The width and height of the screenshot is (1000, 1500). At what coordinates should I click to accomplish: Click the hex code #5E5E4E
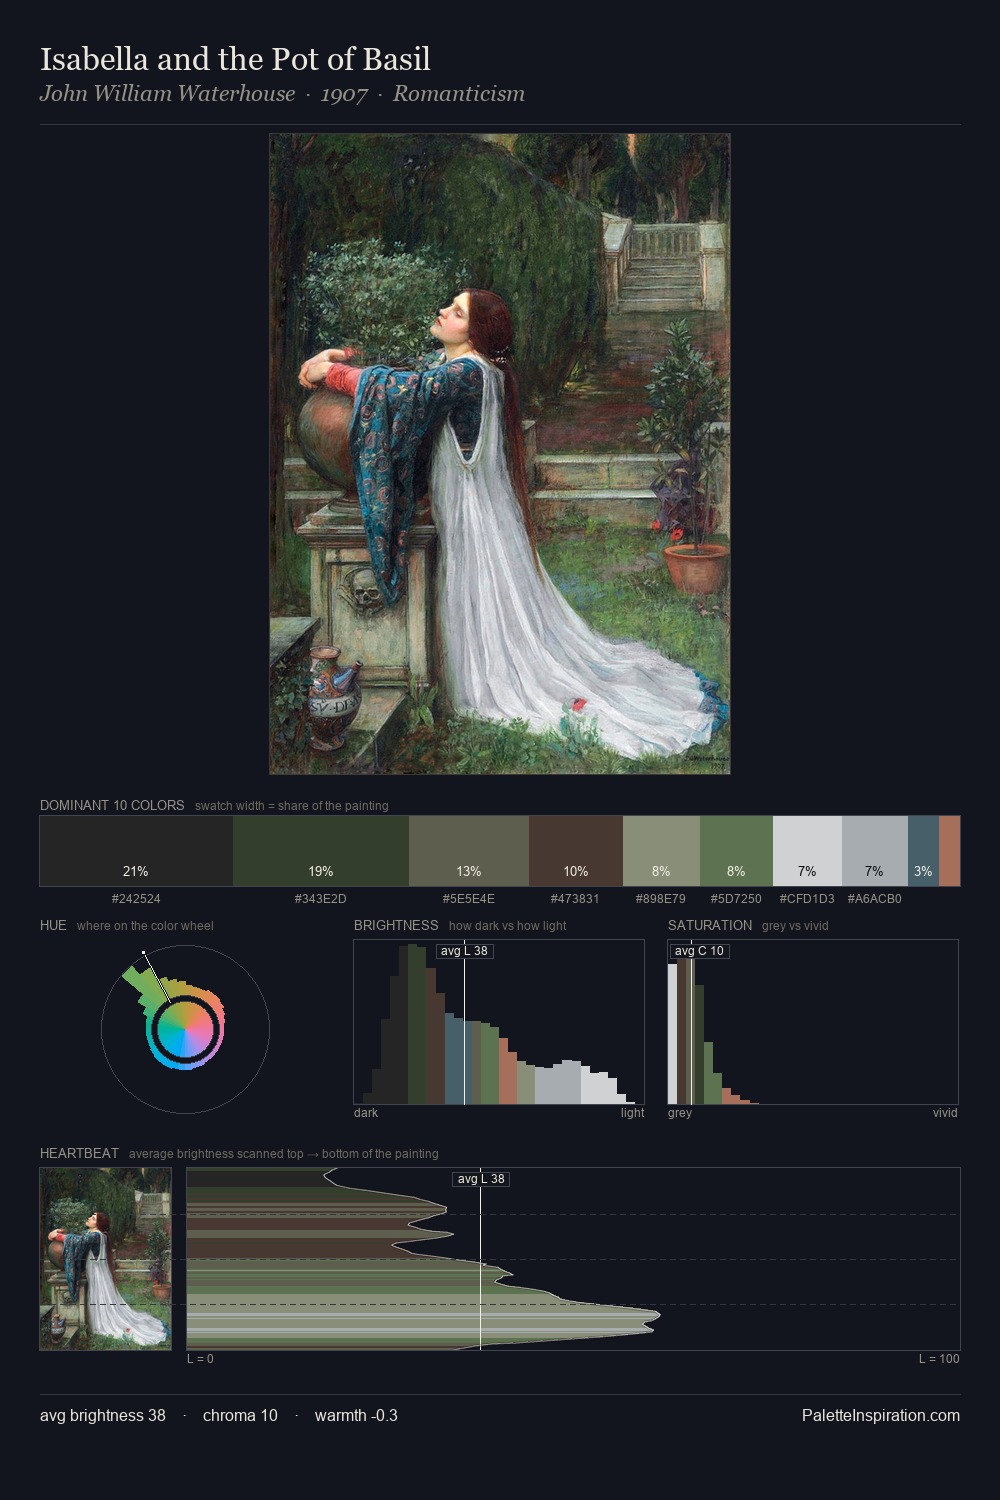point(469,899)
